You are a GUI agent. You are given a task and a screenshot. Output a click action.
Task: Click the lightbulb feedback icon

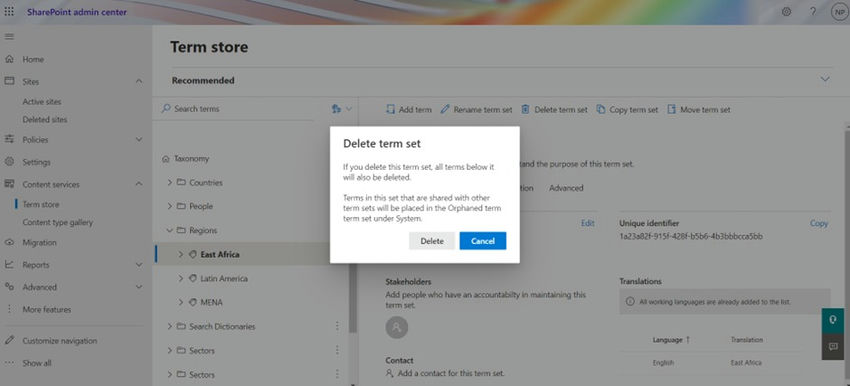833,320
